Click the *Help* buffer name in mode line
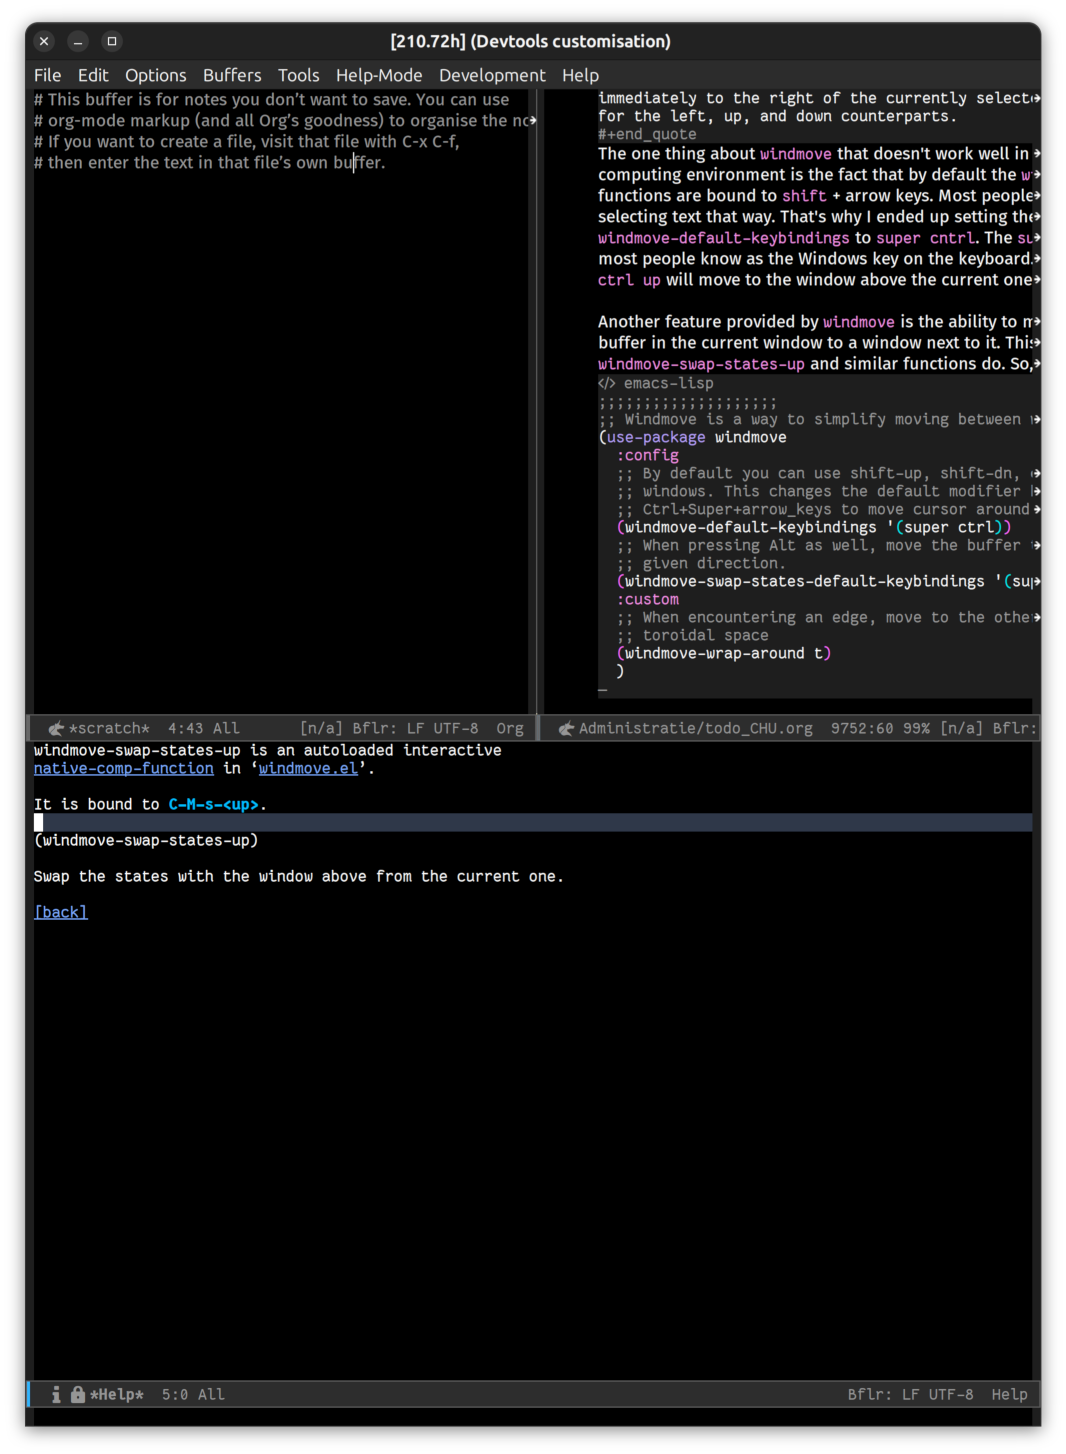This screenshot has height=1454, width=1066. pyautogui.click(x=117, y=1395)
